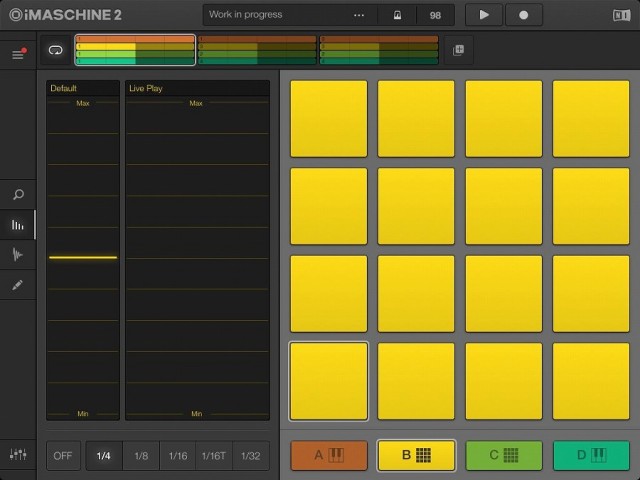Start playback with the Play button
This screenshot has height=480, width=640.
pos(484,15)
